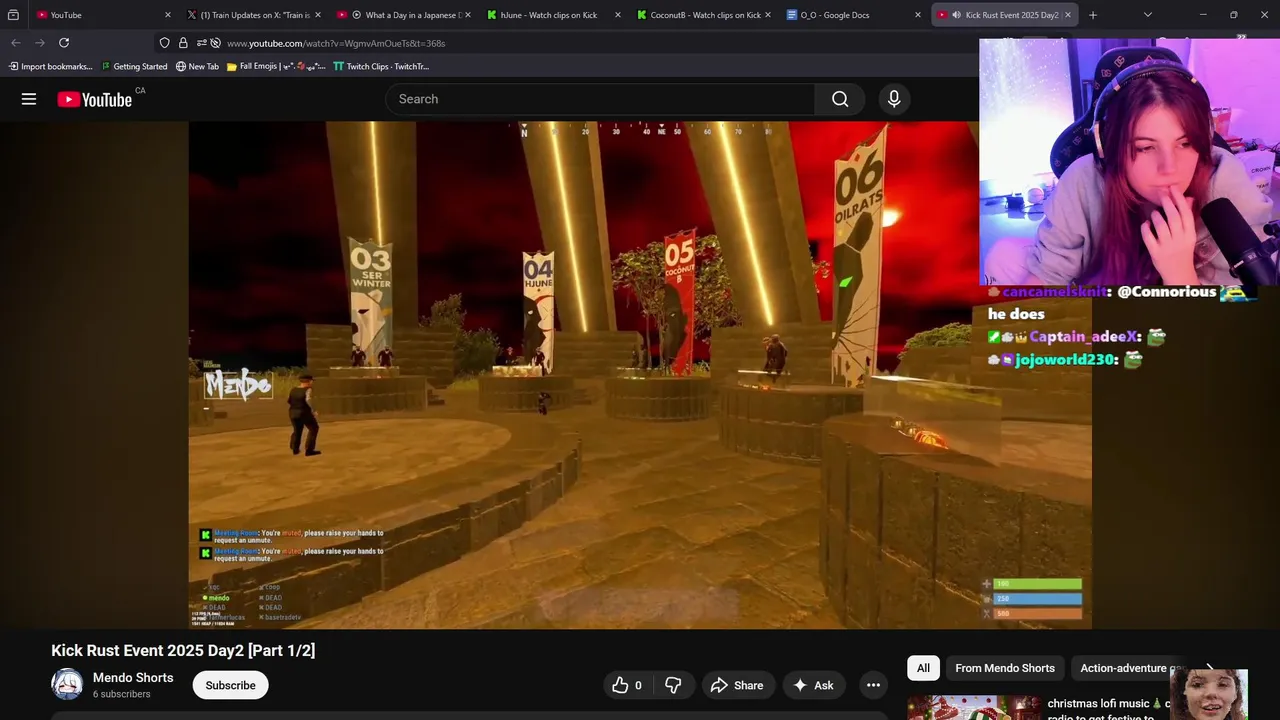1280x720 pixels.
Task: Share the video using Share button
Action: [x=737, y=685]
